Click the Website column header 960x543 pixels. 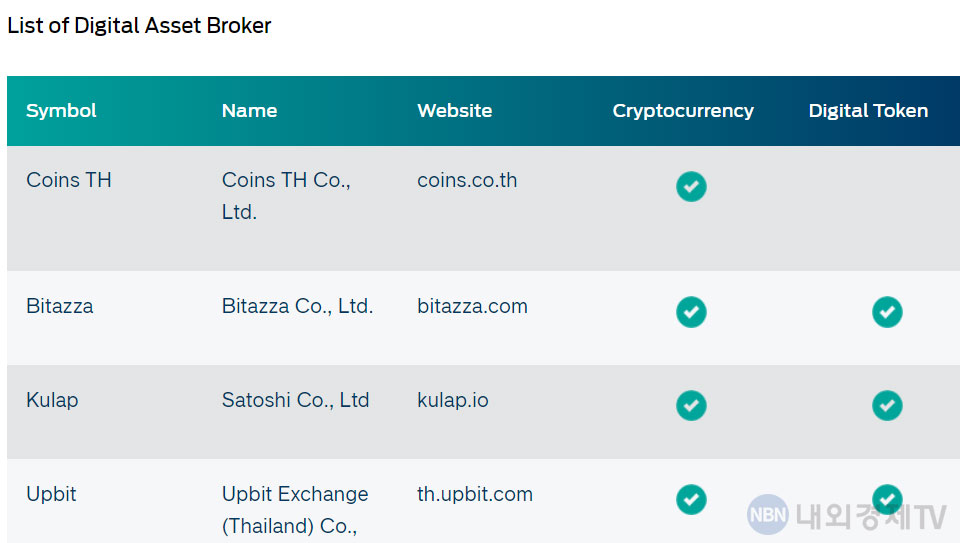click(454, 111)
